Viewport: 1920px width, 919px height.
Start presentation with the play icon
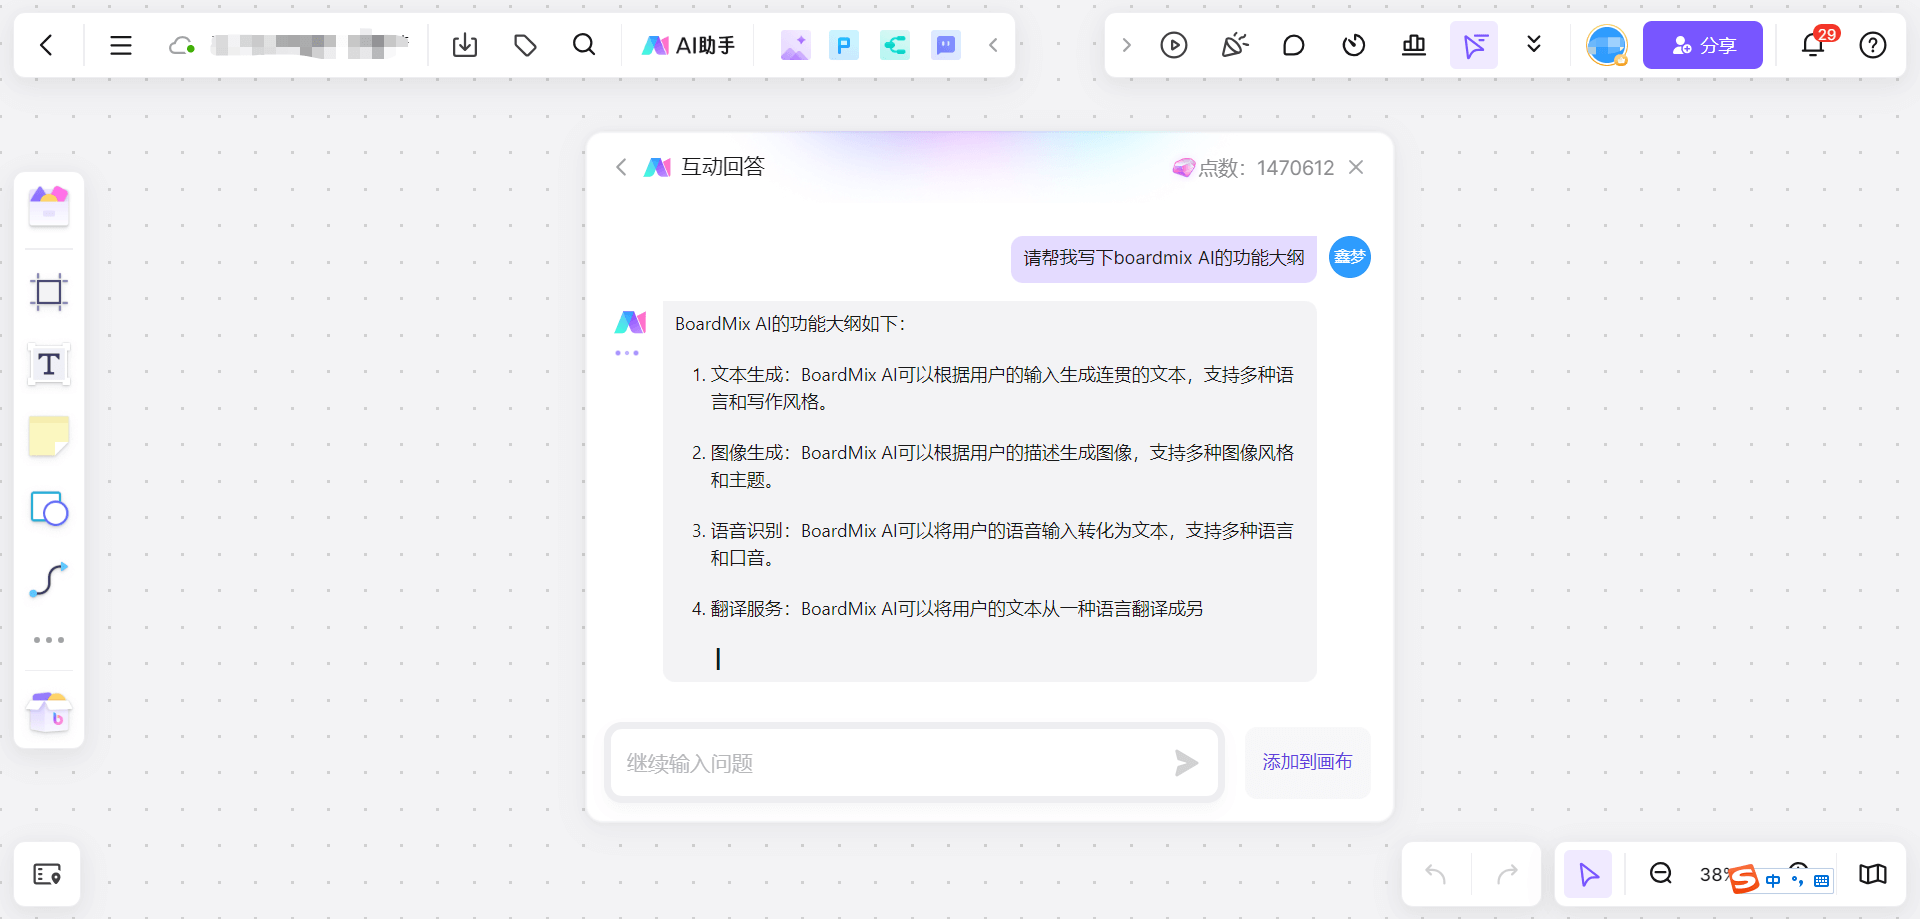(x=1174, y=45)
